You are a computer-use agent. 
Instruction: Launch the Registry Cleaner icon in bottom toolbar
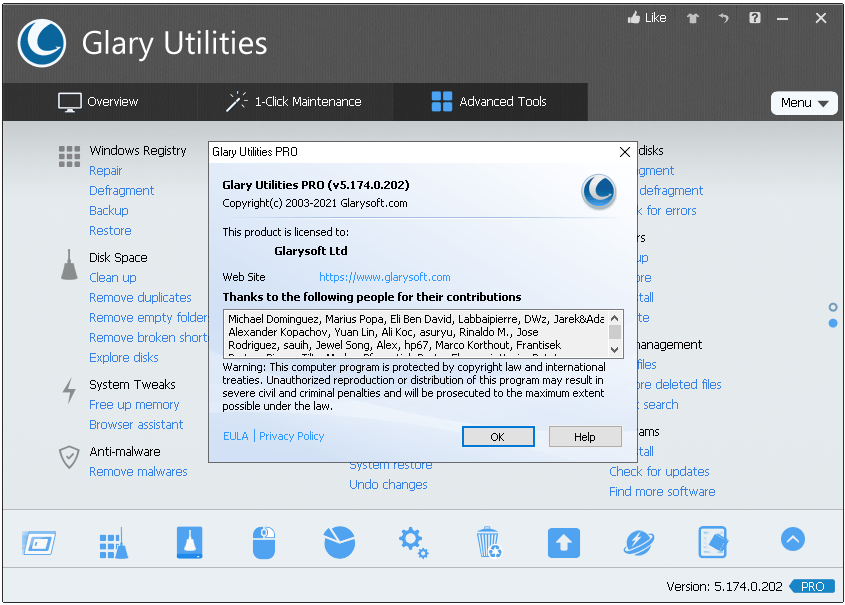[x=114, y=543]
